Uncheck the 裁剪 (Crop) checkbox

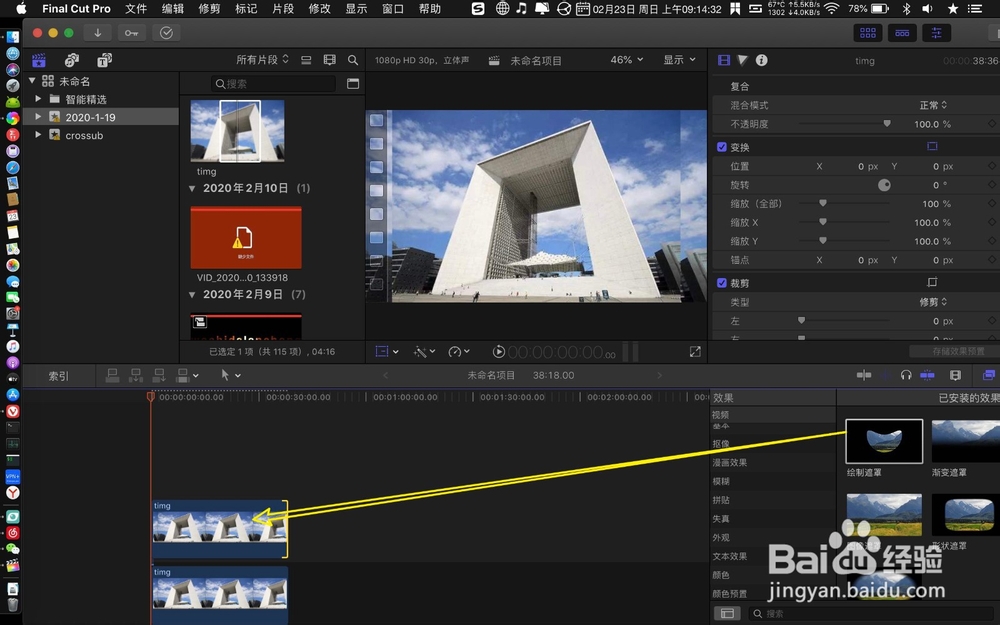722,282
